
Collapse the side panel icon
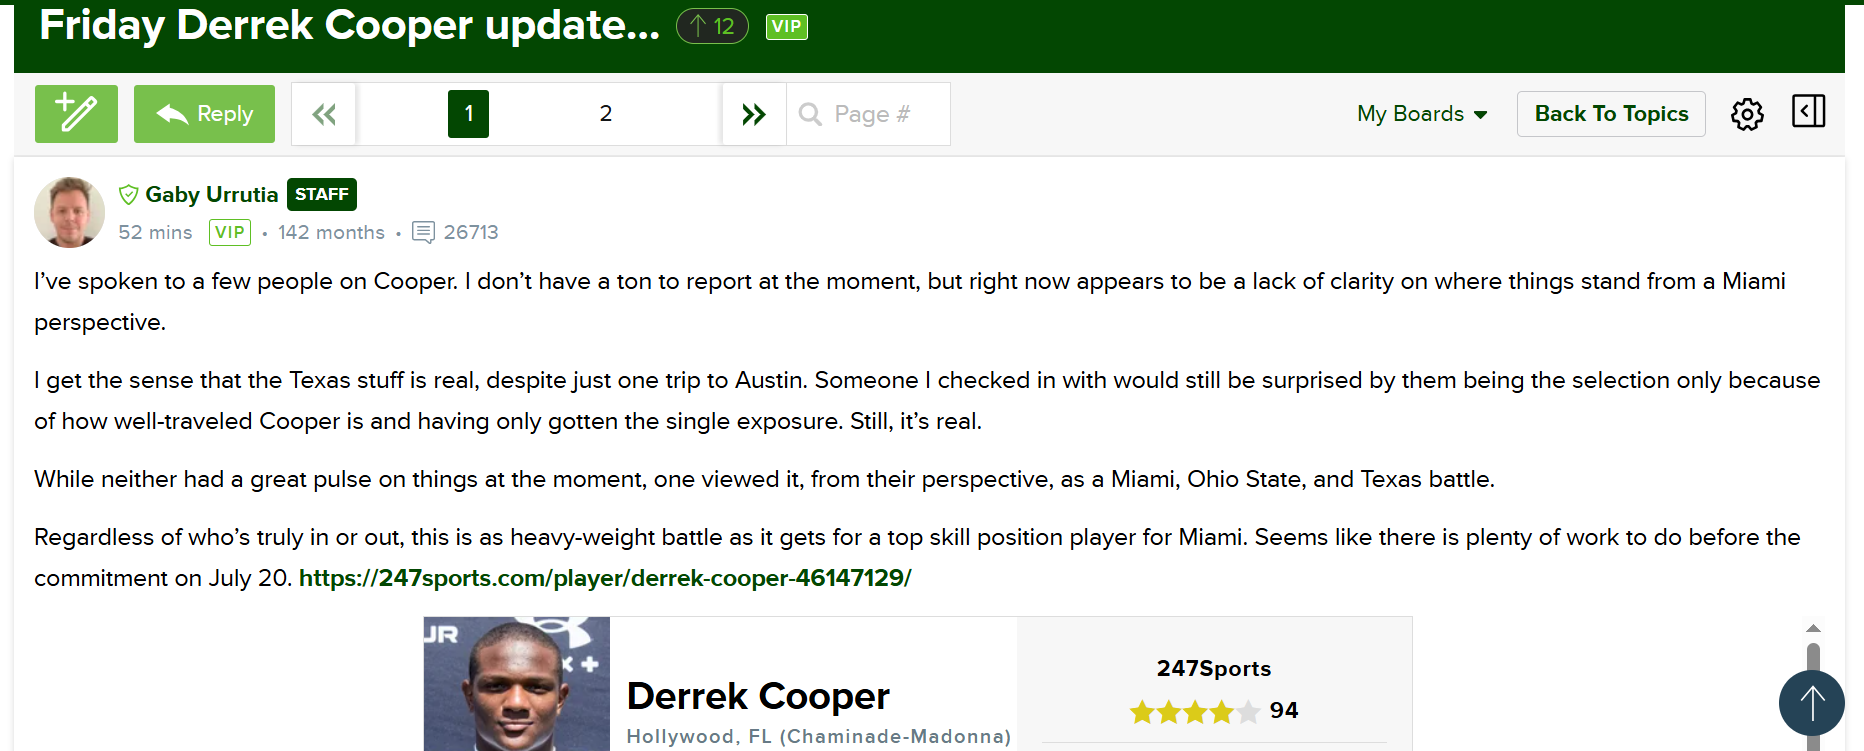click(x=1808, y=111)
